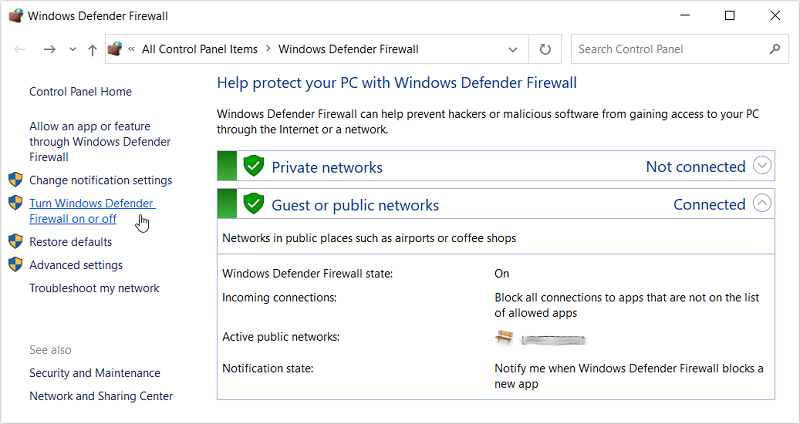Maximize the Windows Defender Firewall window

730,16
